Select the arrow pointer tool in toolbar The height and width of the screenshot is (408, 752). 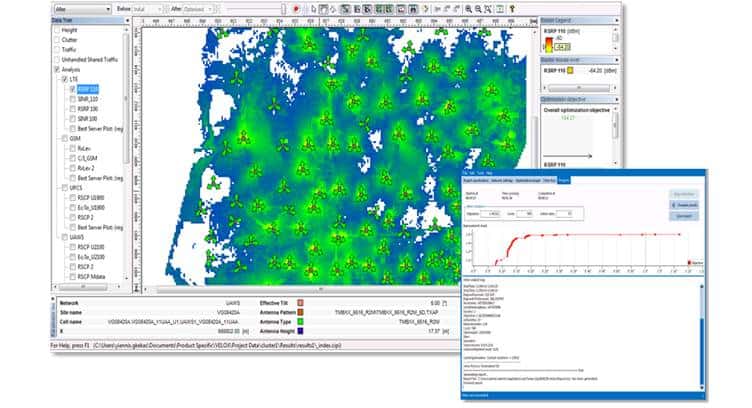(x=312, y=8)
